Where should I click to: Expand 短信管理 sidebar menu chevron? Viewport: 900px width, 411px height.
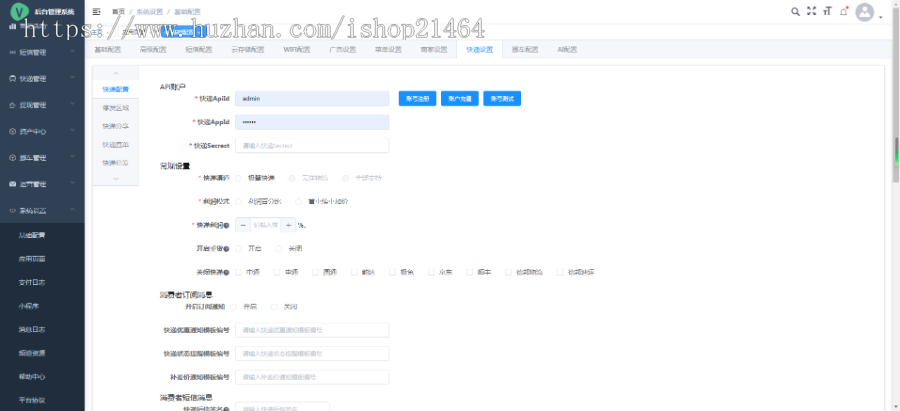[x=72, y=52]
